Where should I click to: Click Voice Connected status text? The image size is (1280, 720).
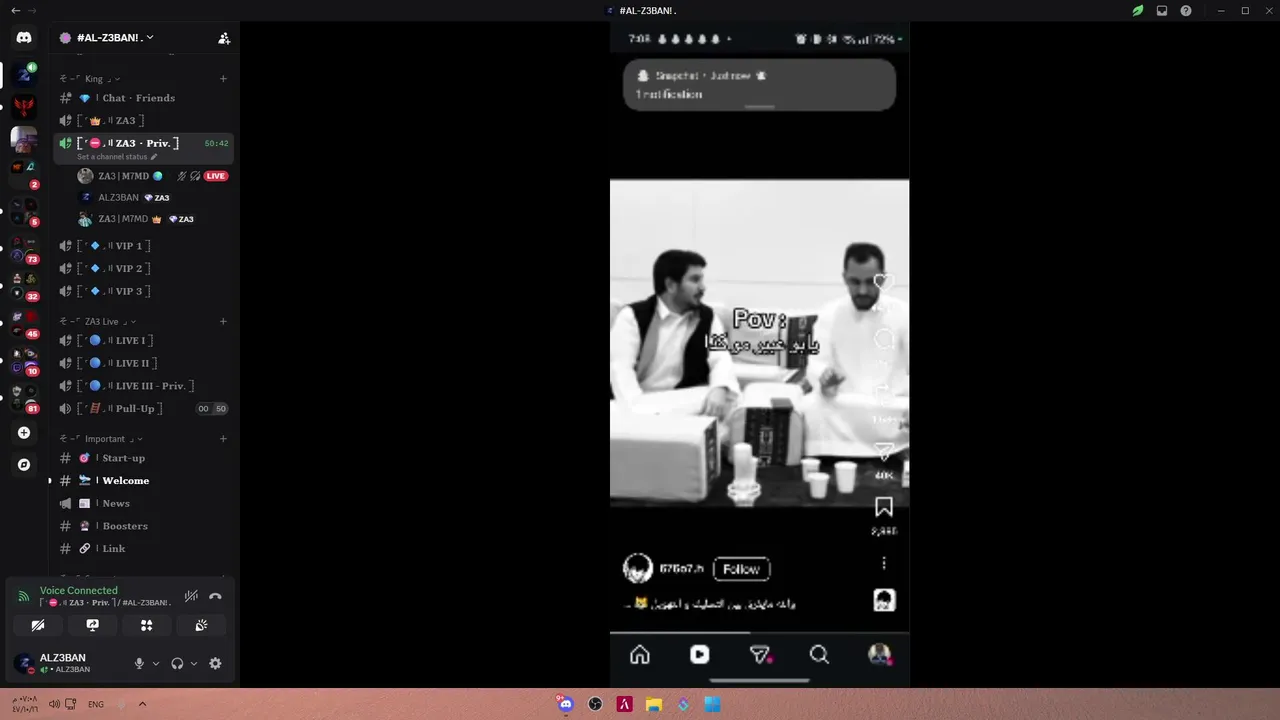coord(79,591)
